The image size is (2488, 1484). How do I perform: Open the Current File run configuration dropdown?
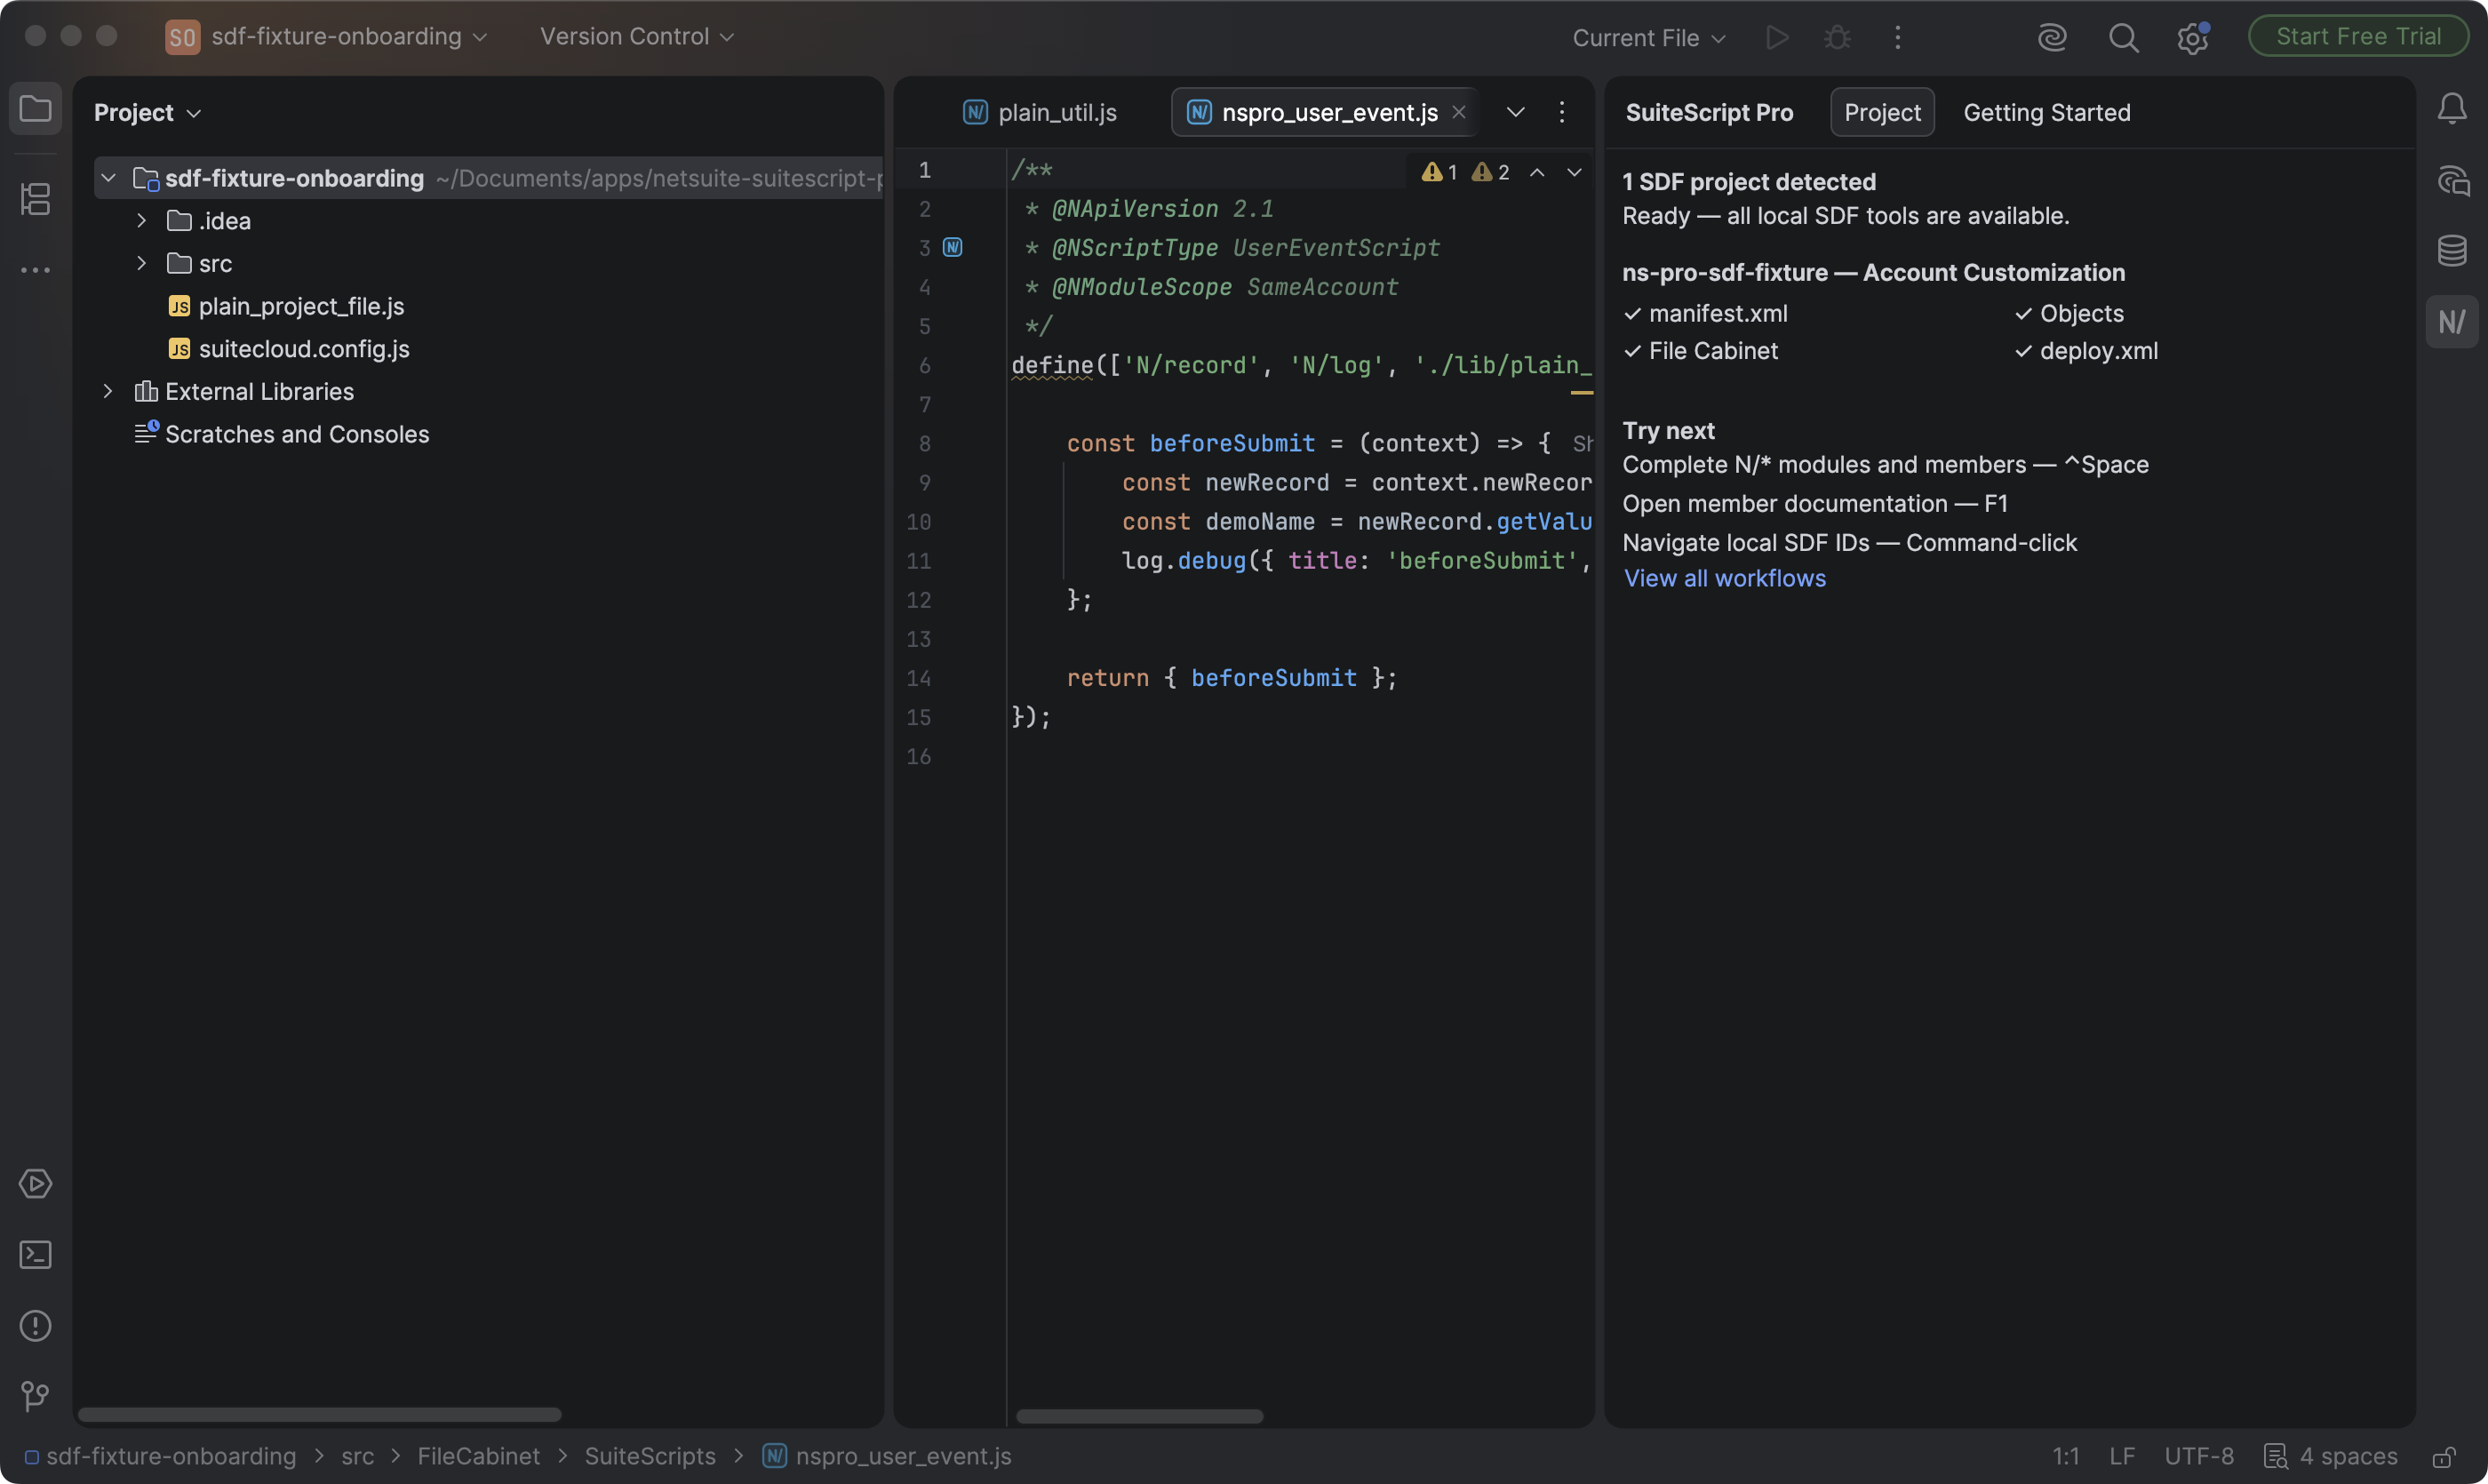[x=1649, y=38]
